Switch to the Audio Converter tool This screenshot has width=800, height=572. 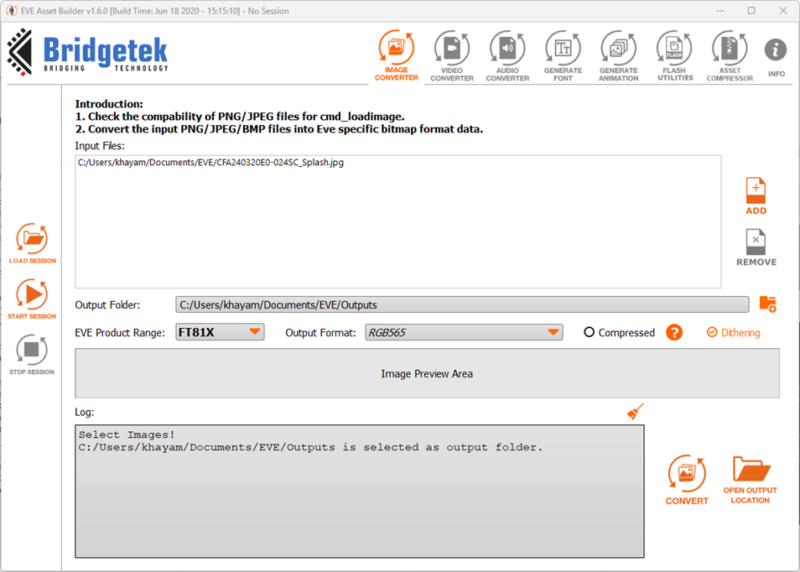pyautogui.click(x=507, y=56)
